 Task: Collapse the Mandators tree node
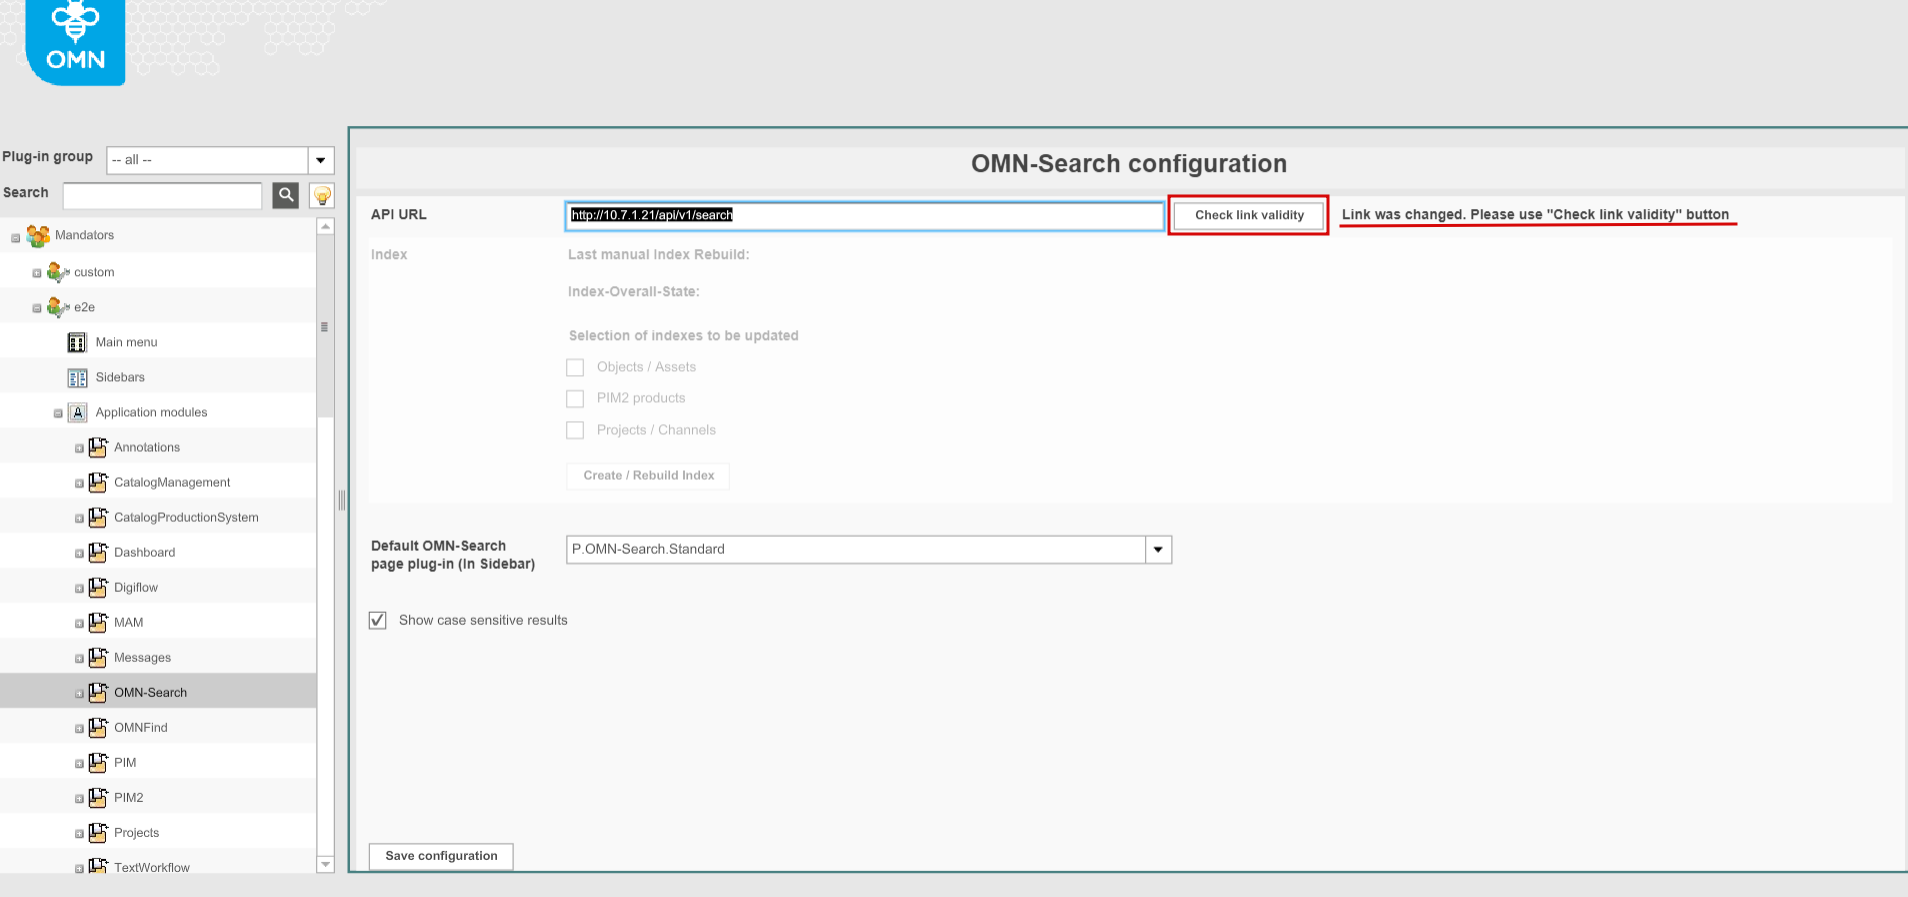click(15, 237)
